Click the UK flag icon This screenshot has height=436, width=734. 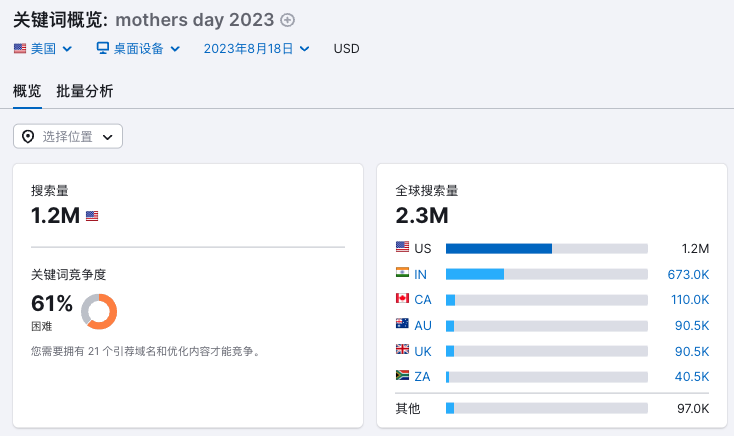(403, 351)
